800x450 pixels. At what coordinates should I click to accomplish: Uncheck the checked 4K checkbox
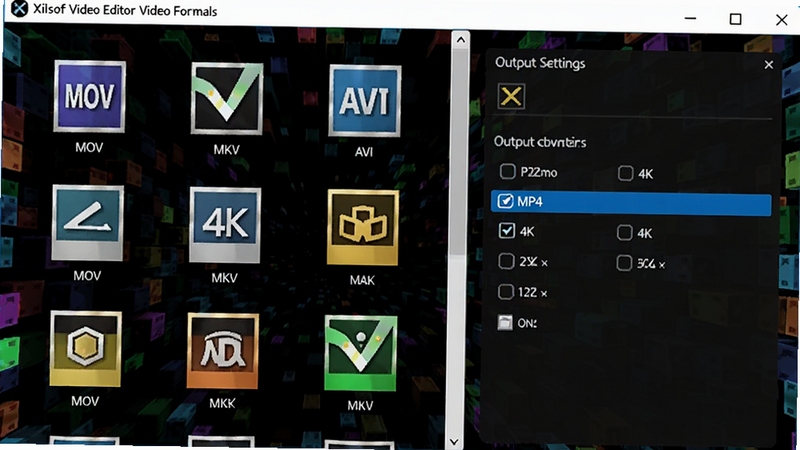(507, 231)
